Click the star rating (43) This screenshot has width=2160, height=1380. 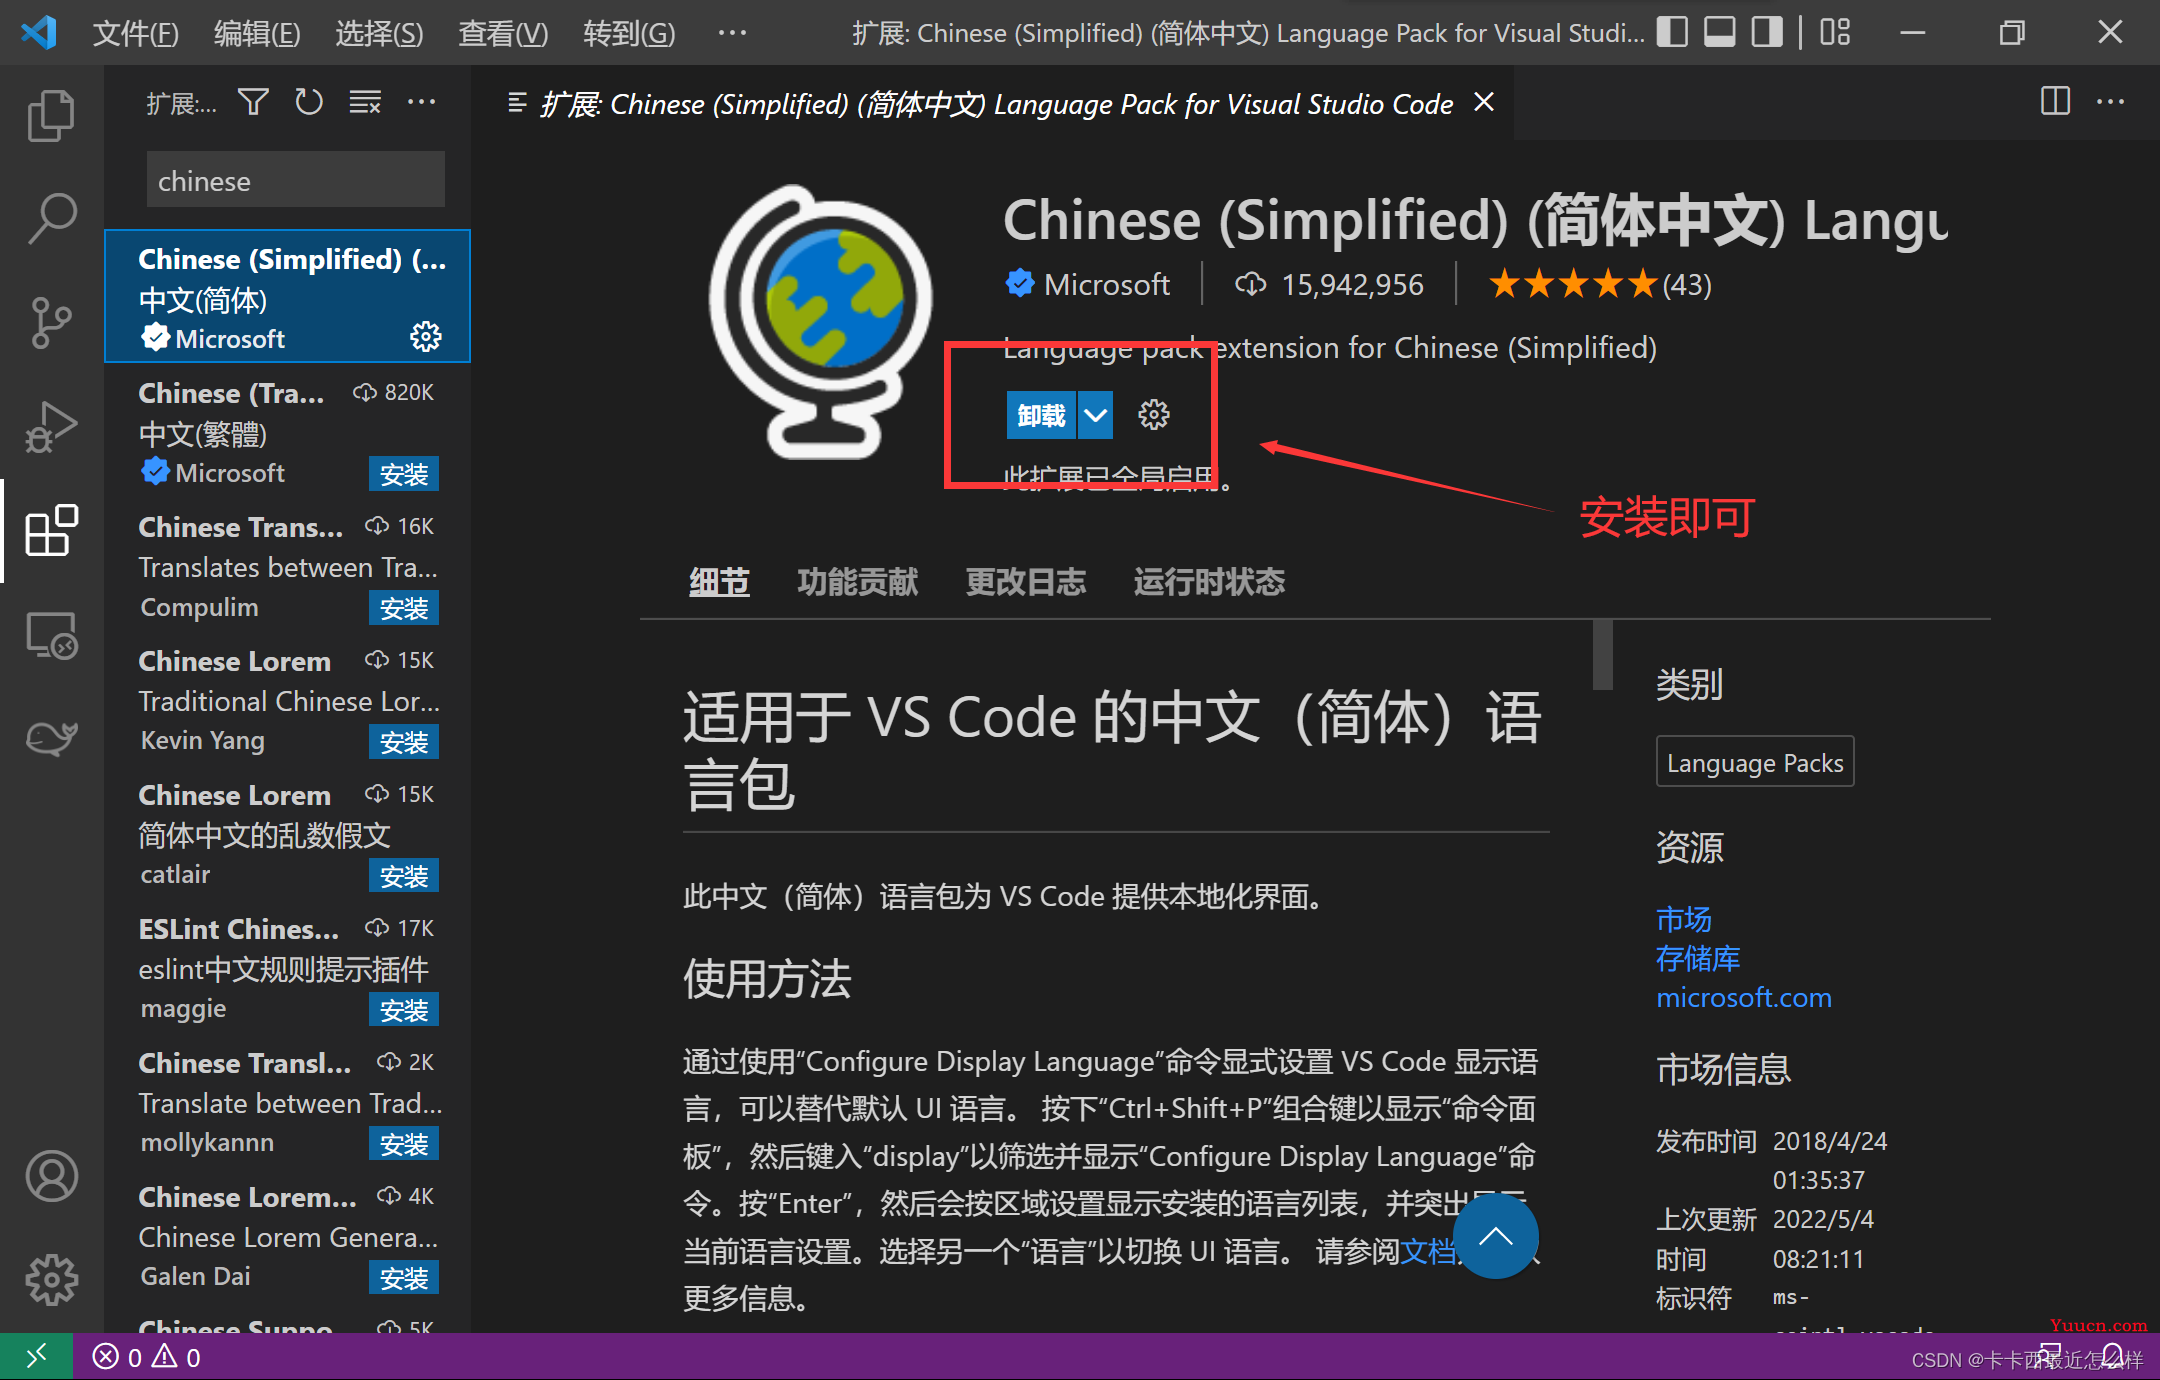pyautogui.click(x=1600, y=285)
